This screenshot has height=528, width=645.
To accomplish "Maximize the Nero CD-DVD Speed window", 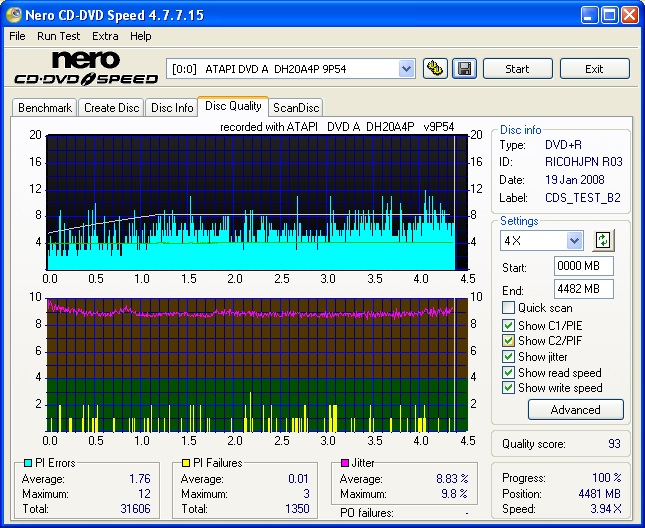I will coord(609,15).
